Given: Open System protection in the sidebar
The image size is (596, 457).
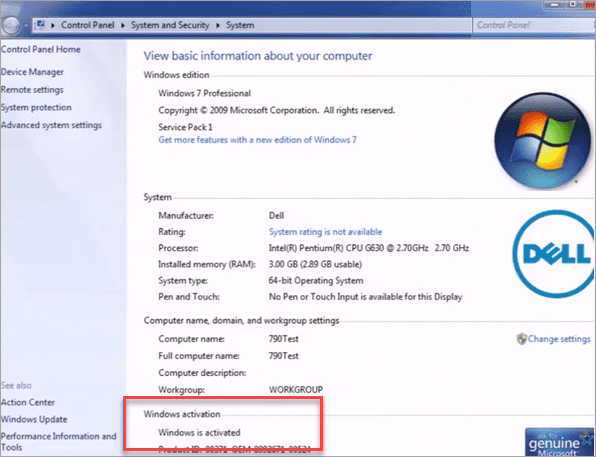Looking at the screenshot, I should pos(36,107).
